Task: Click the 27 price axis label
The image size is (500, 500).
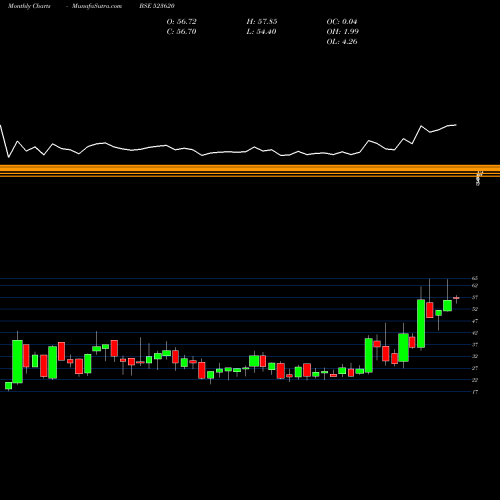Action: pyautogui.click(x=475, y=368)
